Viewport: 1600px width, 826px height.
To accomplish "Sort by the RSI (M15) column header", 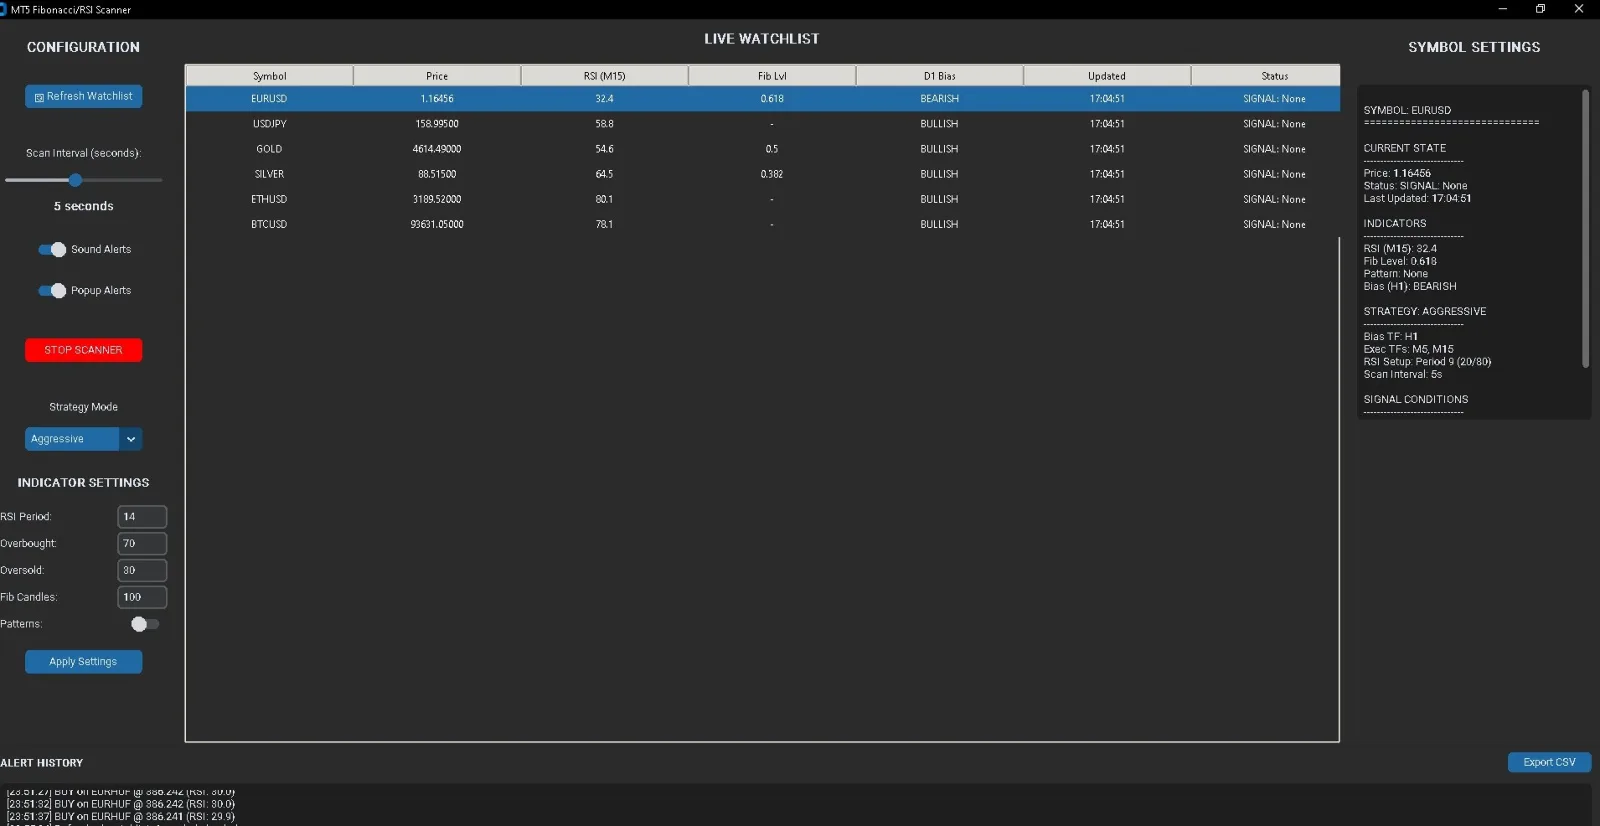I will (604, 76).
